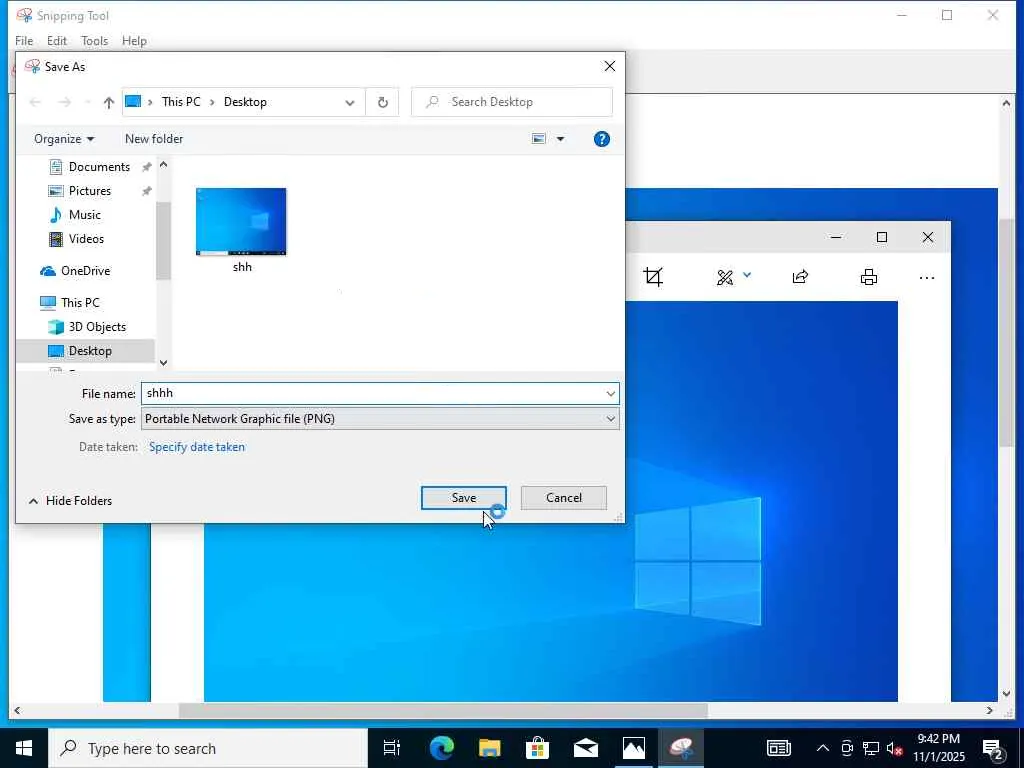
Task: Open 3D Objects in the navigation pane
Action: click(97, 327)
